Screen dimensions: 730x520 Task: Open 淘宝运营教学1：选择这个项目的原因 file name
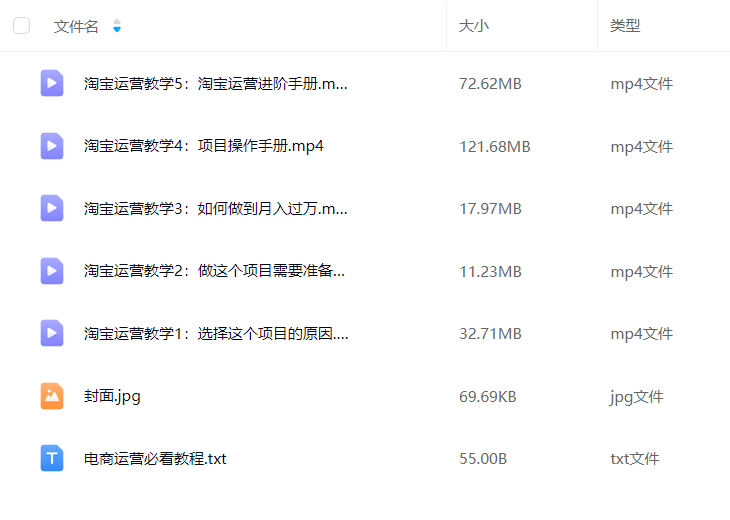coord(216,334)
